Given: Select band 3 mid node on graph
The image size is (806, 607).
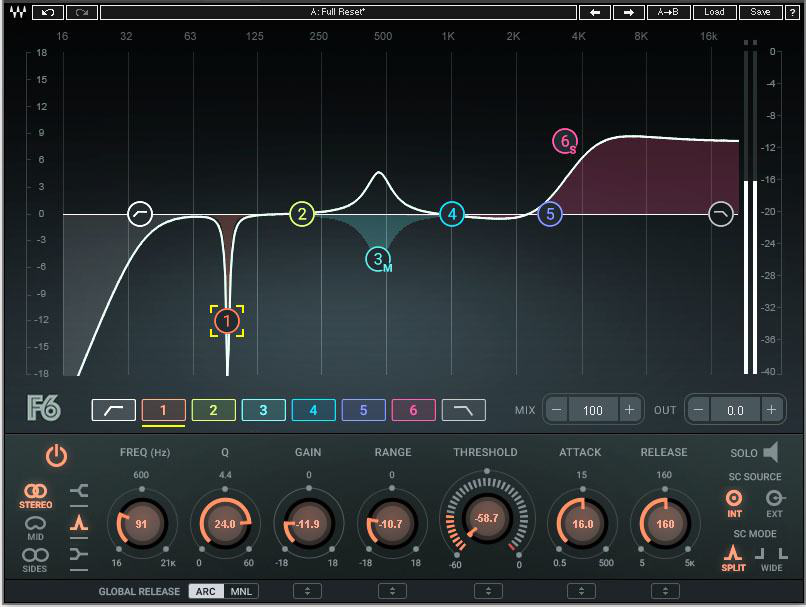Looking at the screenshot, I should 378,260.
